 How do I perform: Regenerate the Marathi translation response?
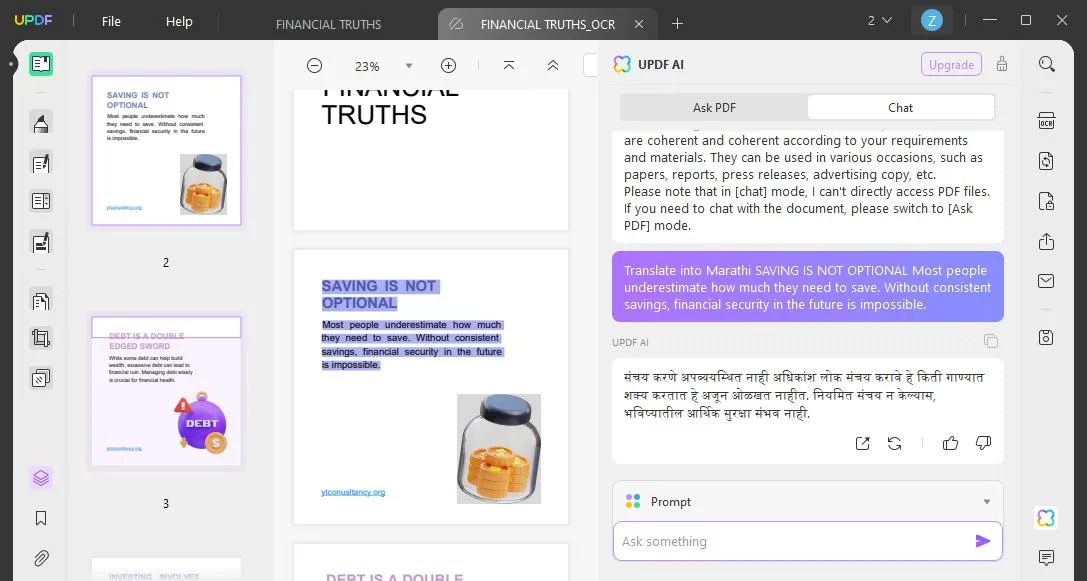coord(894,443)
